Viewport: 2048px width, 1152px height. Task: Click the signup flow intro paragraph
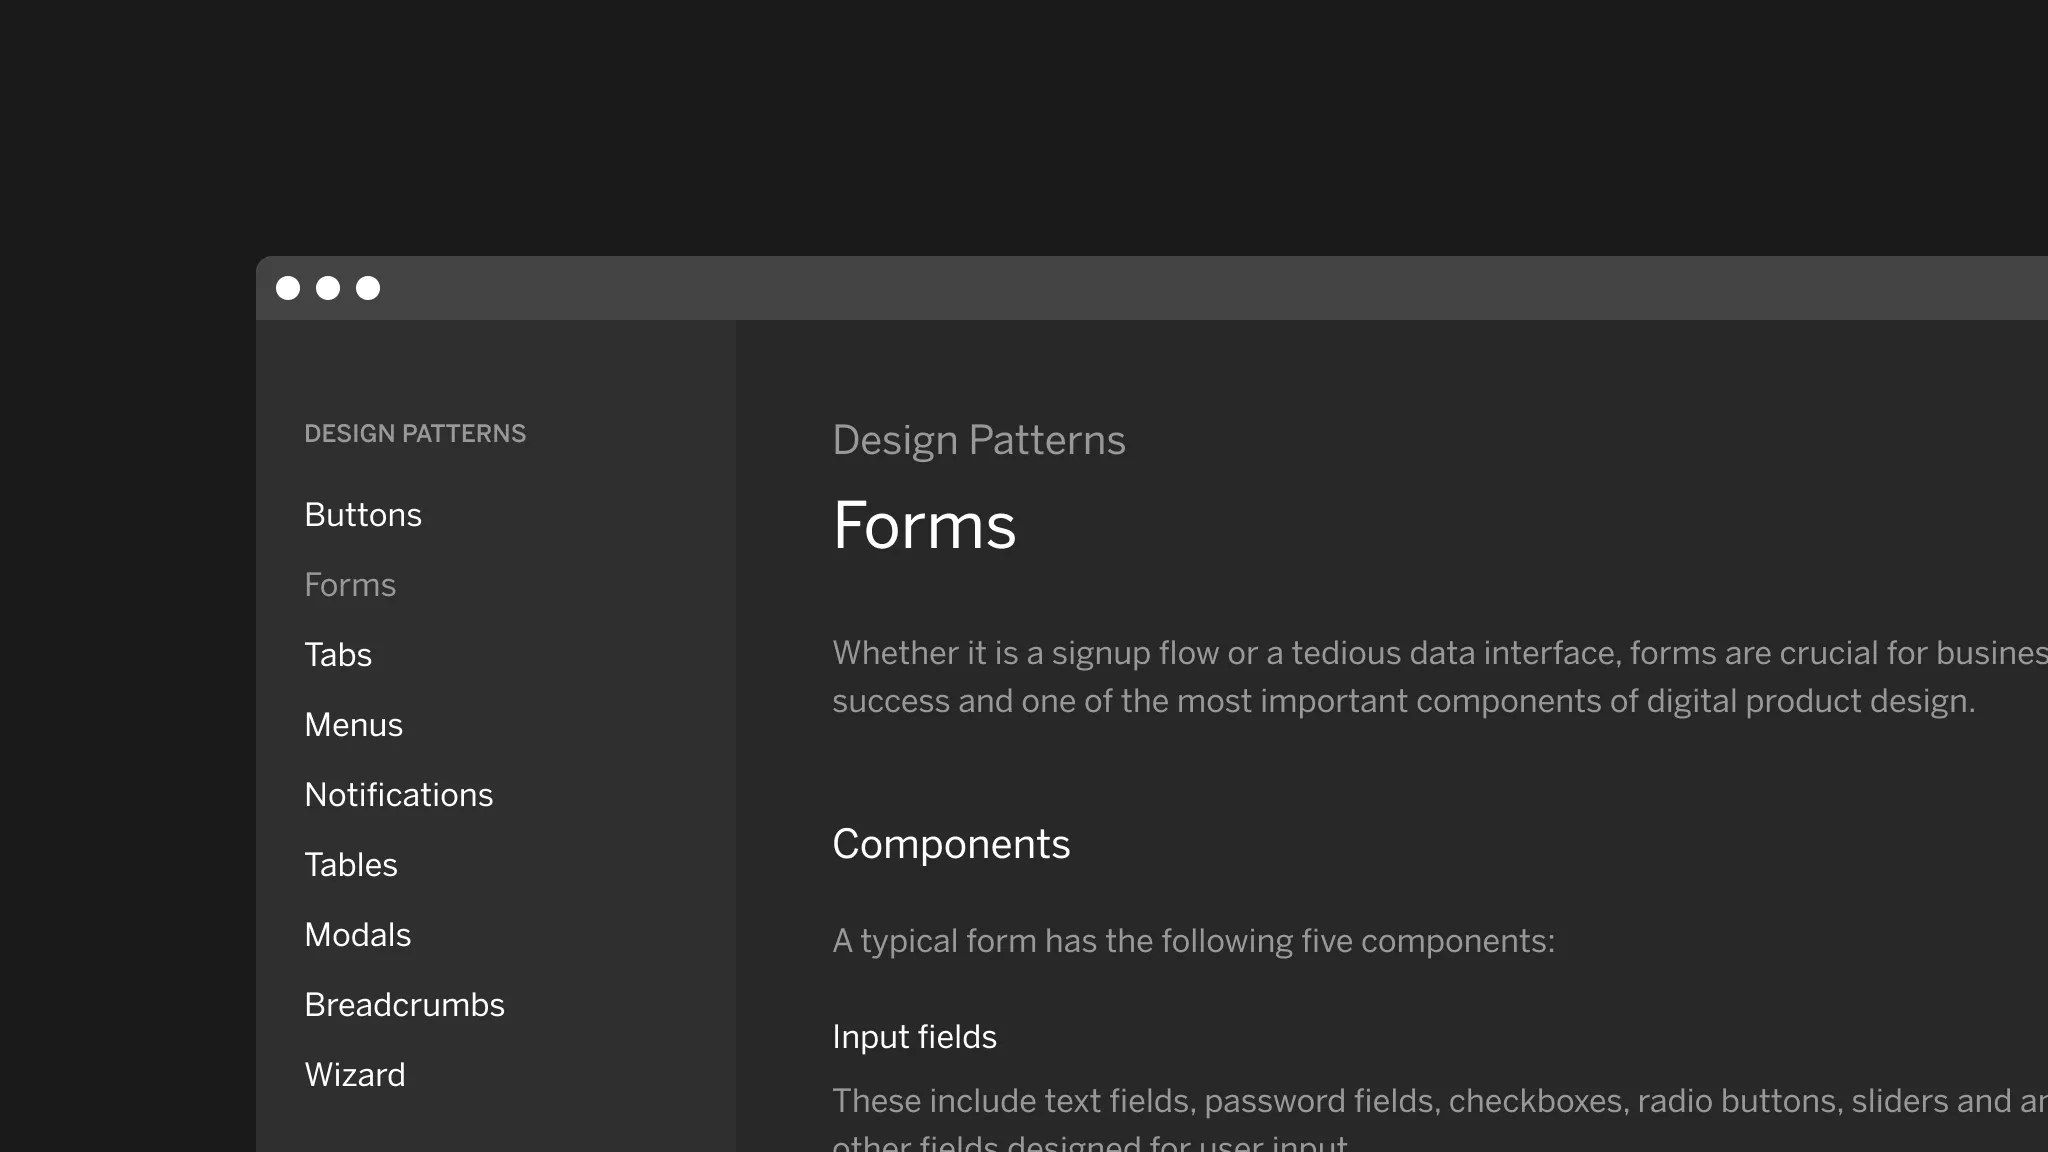1440,677
